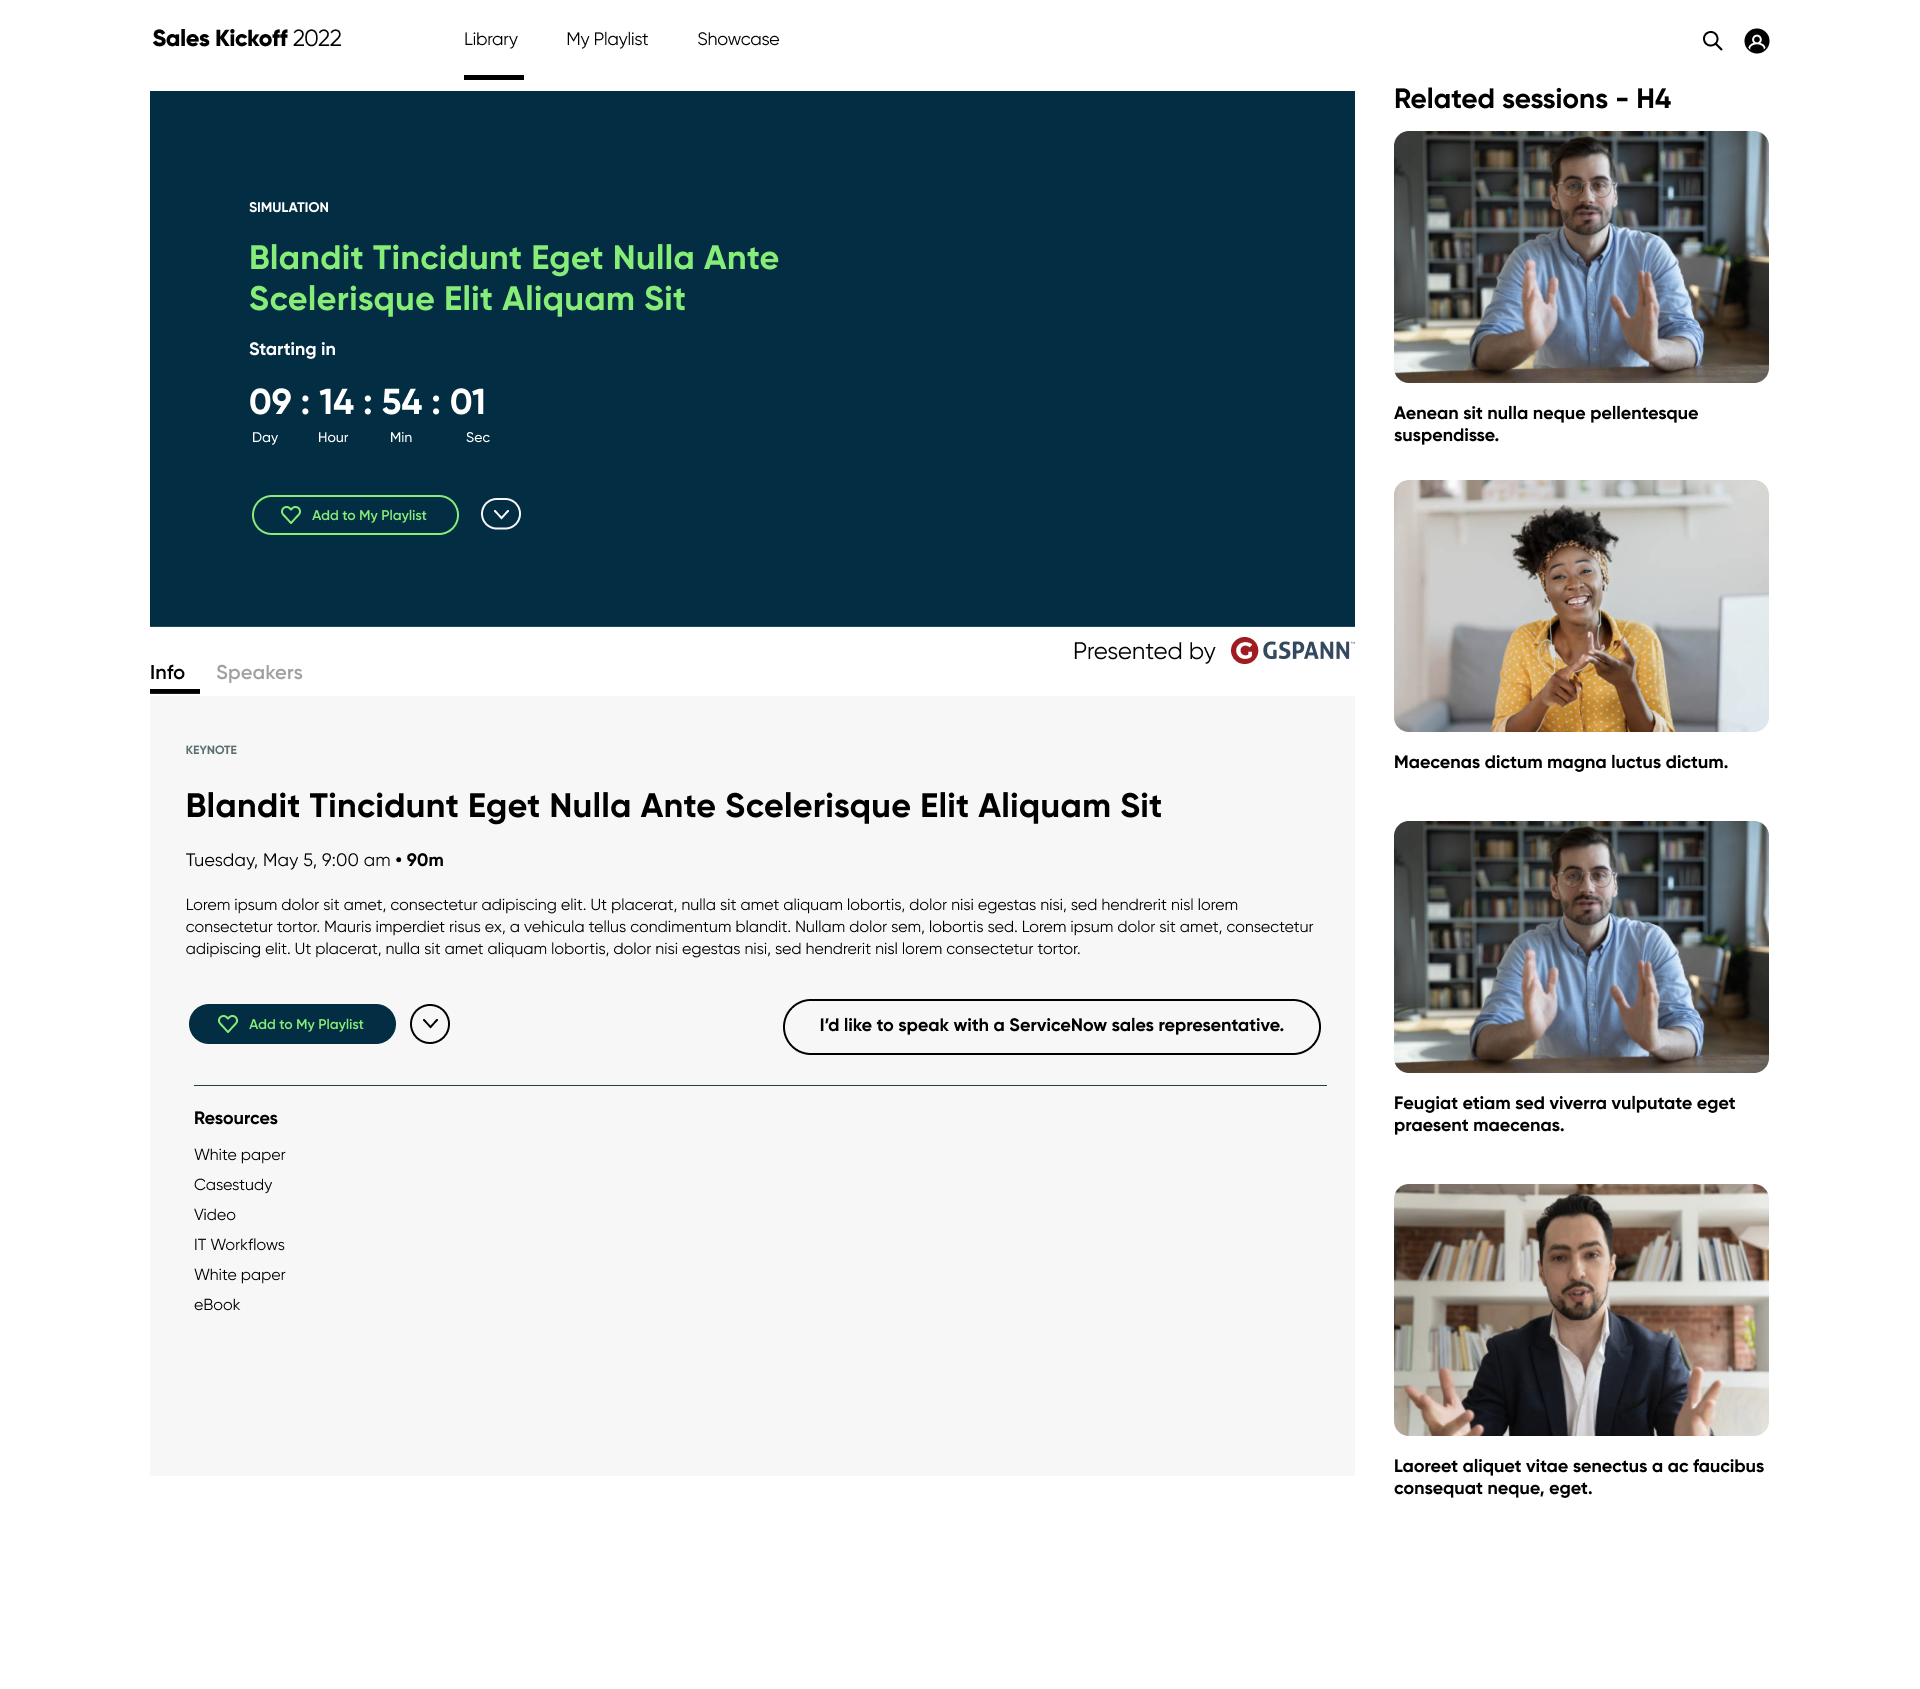The height and width of the screenshot is (1689, 1920).
Task: Click the GSPANN sponsor logo
Action: click(1291, 651)
